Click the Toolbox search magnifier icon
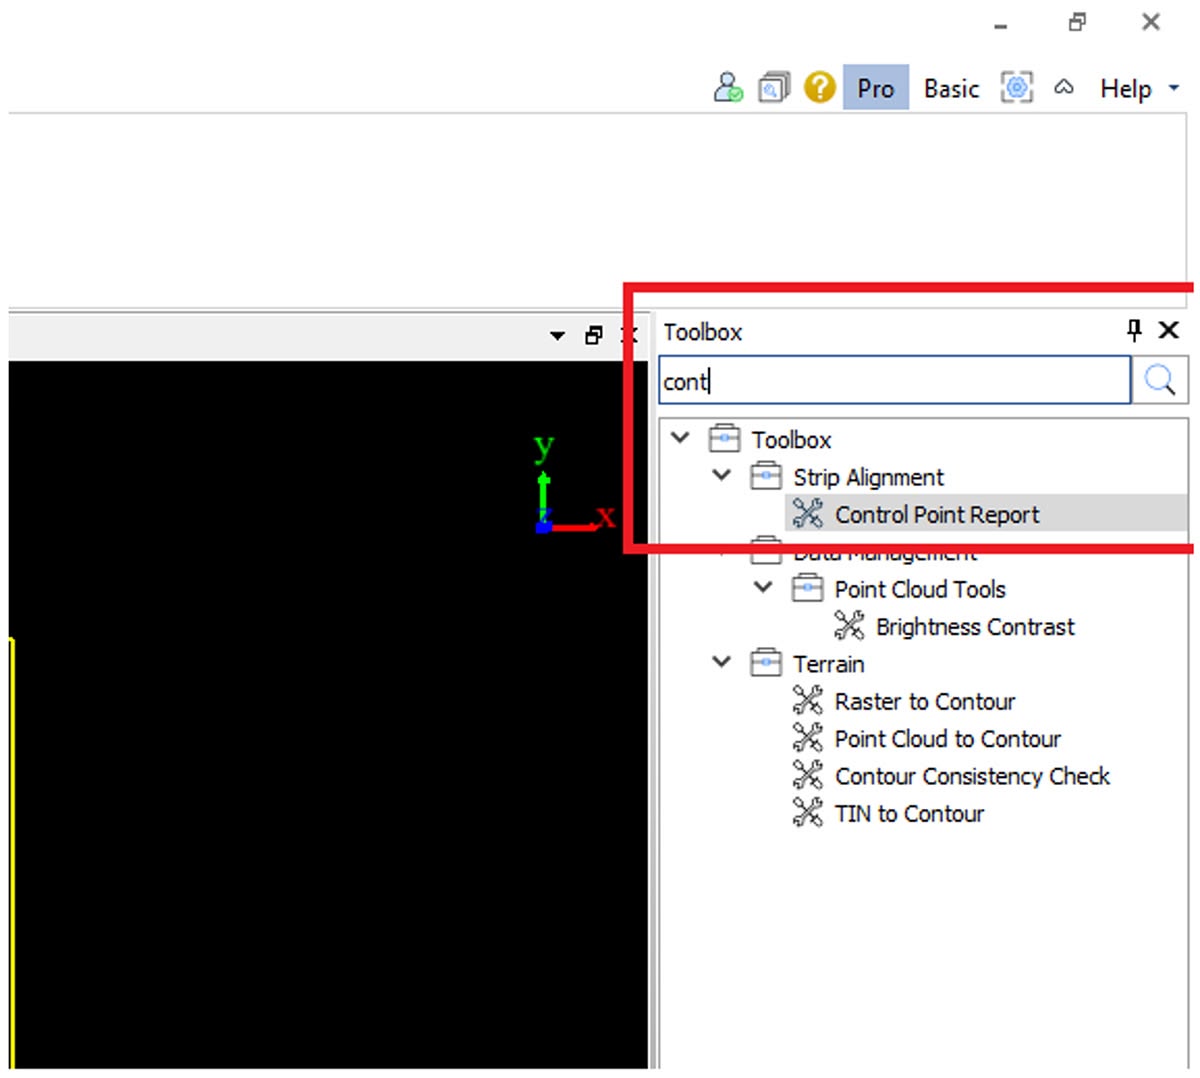The image size is (1200, 1078). pyautogui.click(x=1160, y=380)
